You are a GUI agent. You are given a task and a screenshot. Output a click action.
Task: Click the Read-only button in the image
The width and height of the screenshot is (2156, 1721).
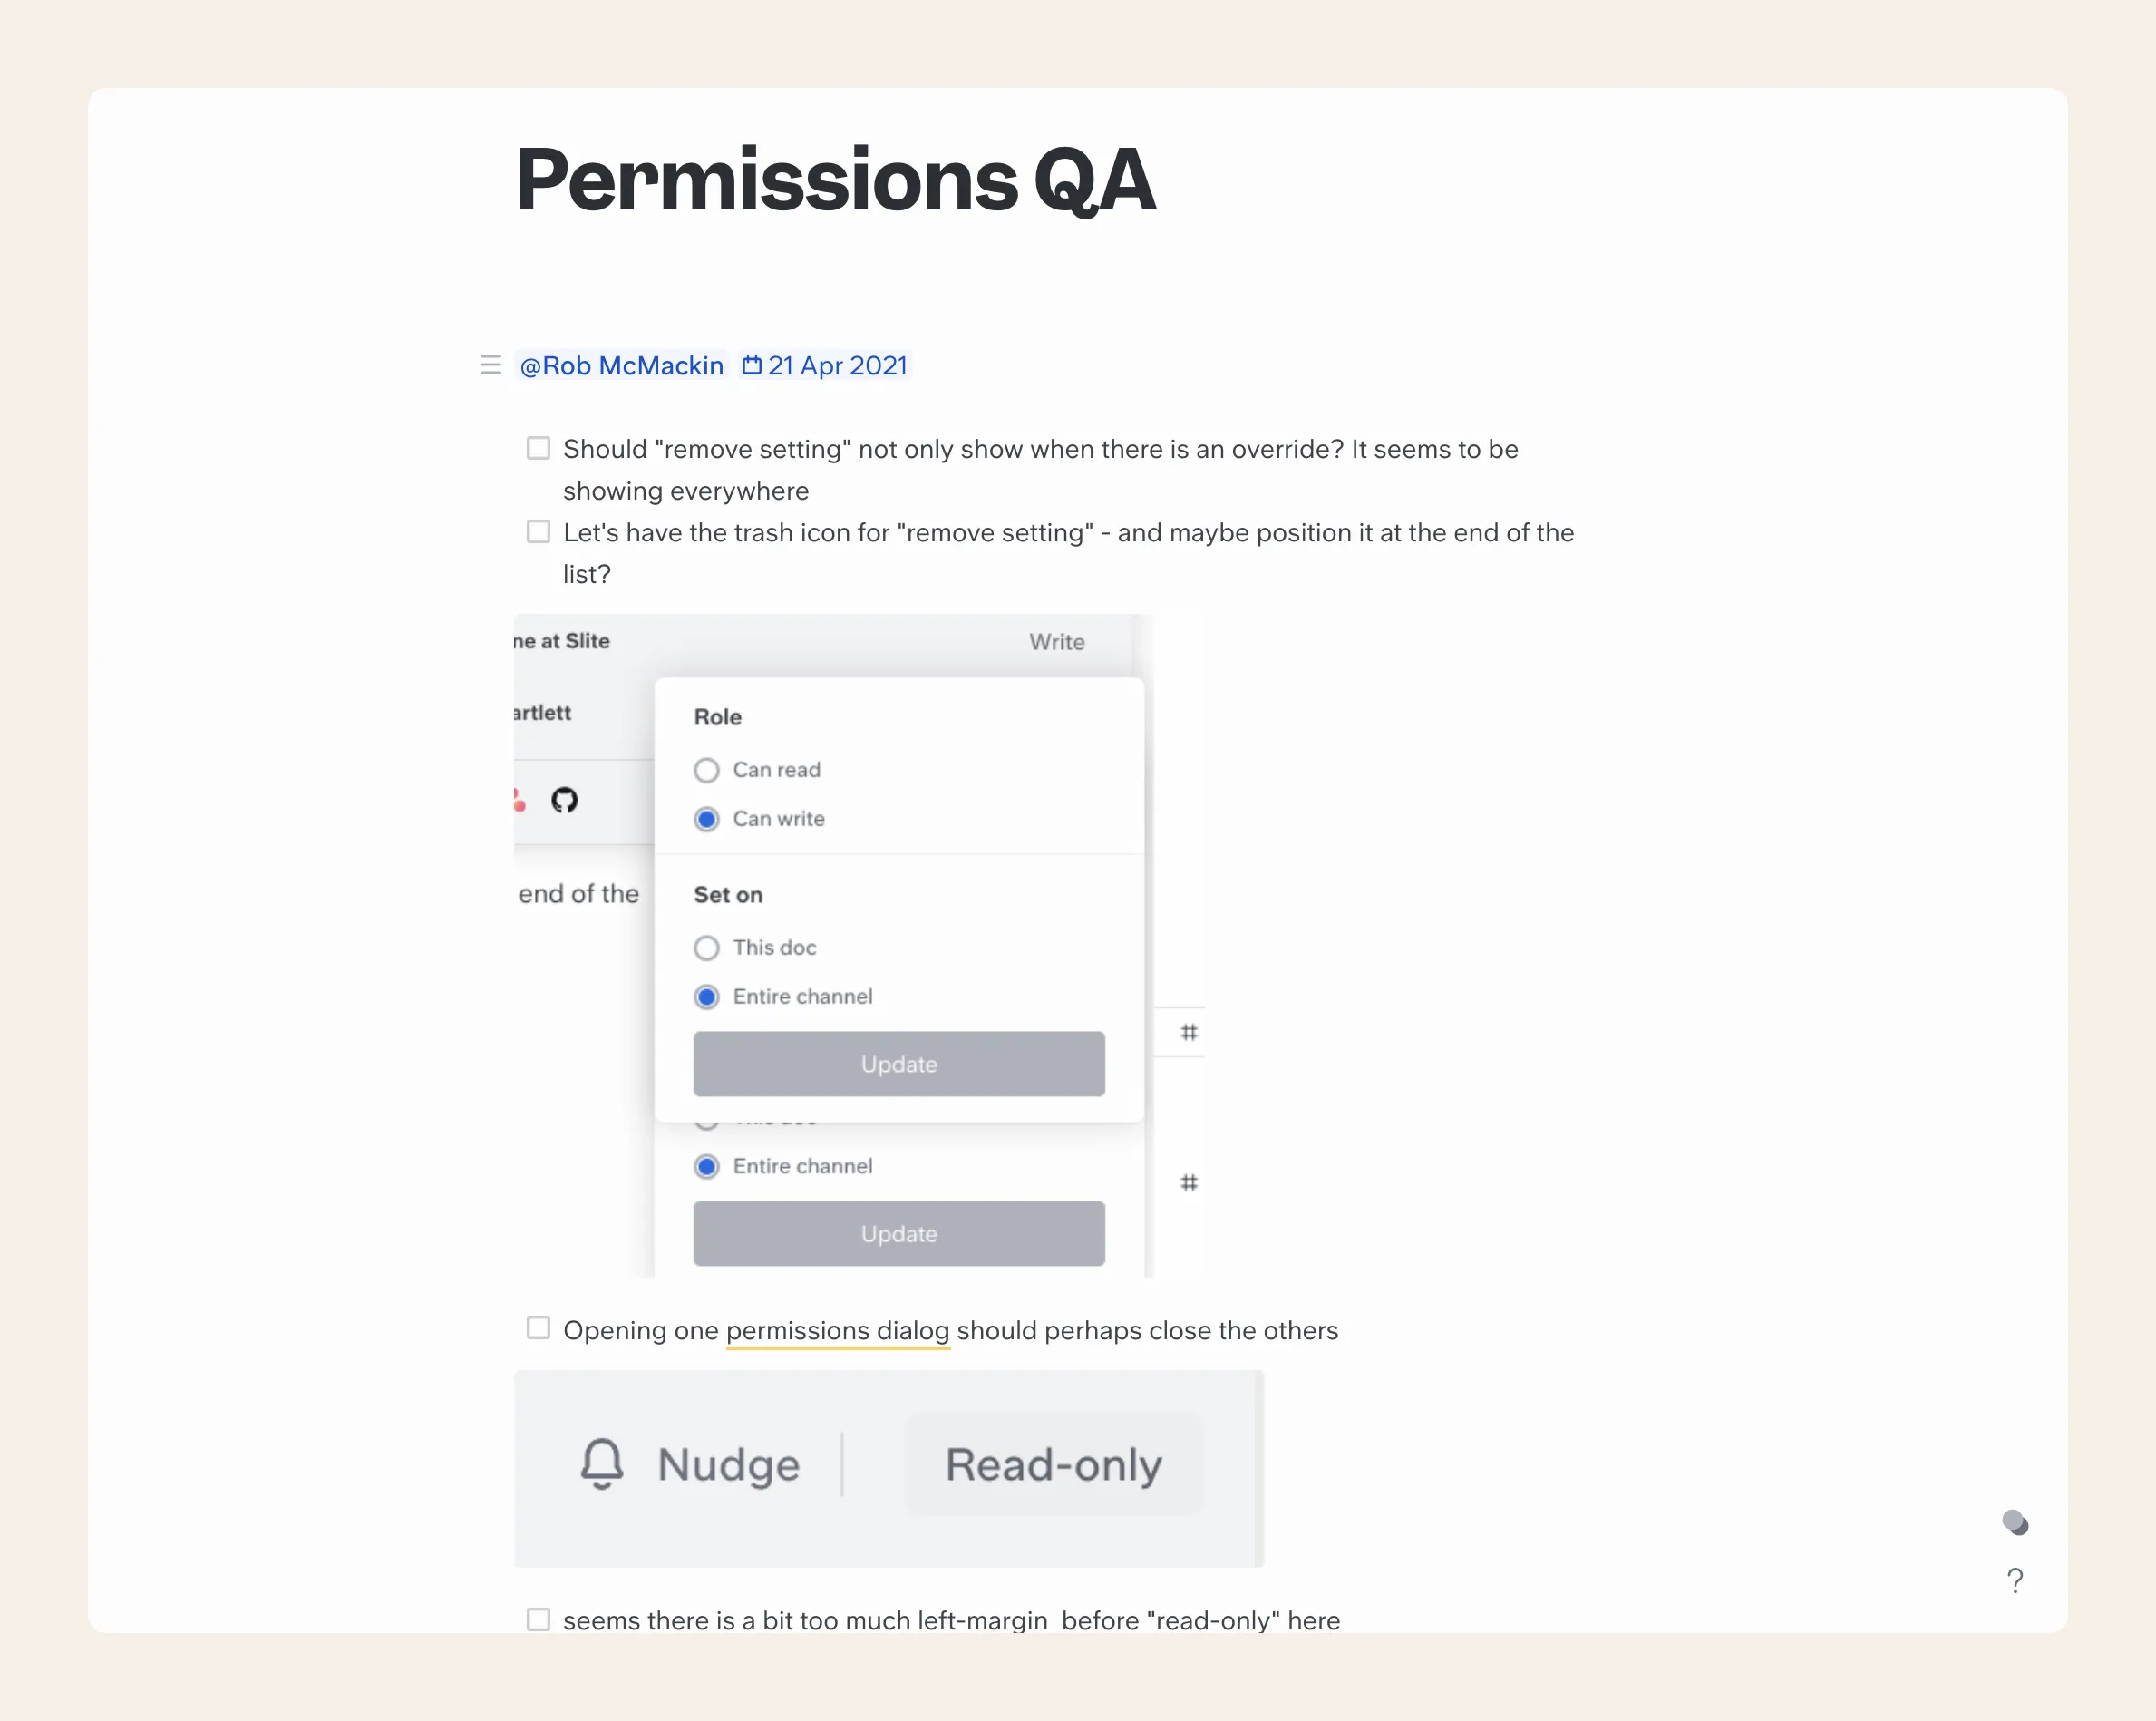coord(1053,1465)
